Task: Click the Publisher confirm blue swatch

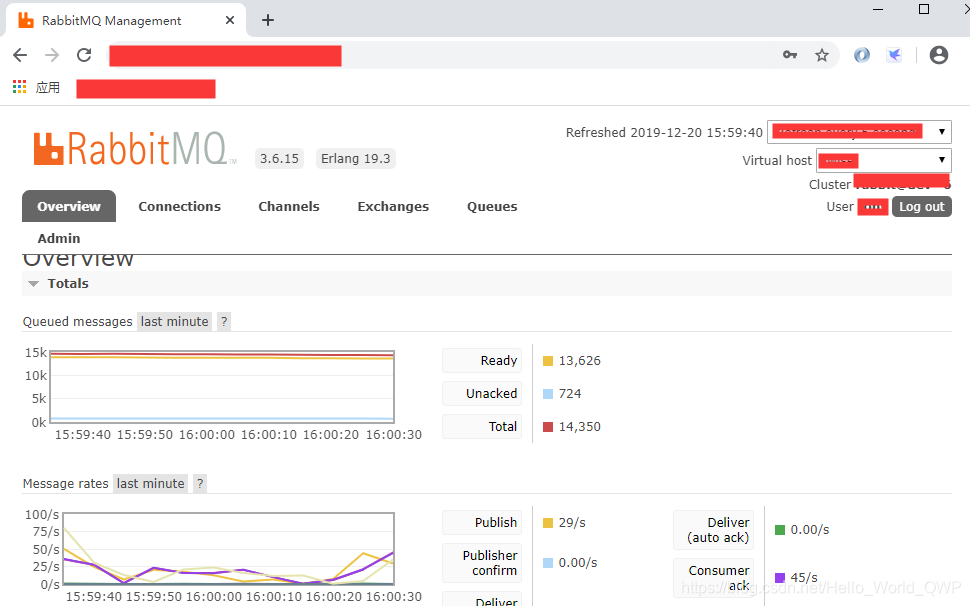Action: (547, 563)
